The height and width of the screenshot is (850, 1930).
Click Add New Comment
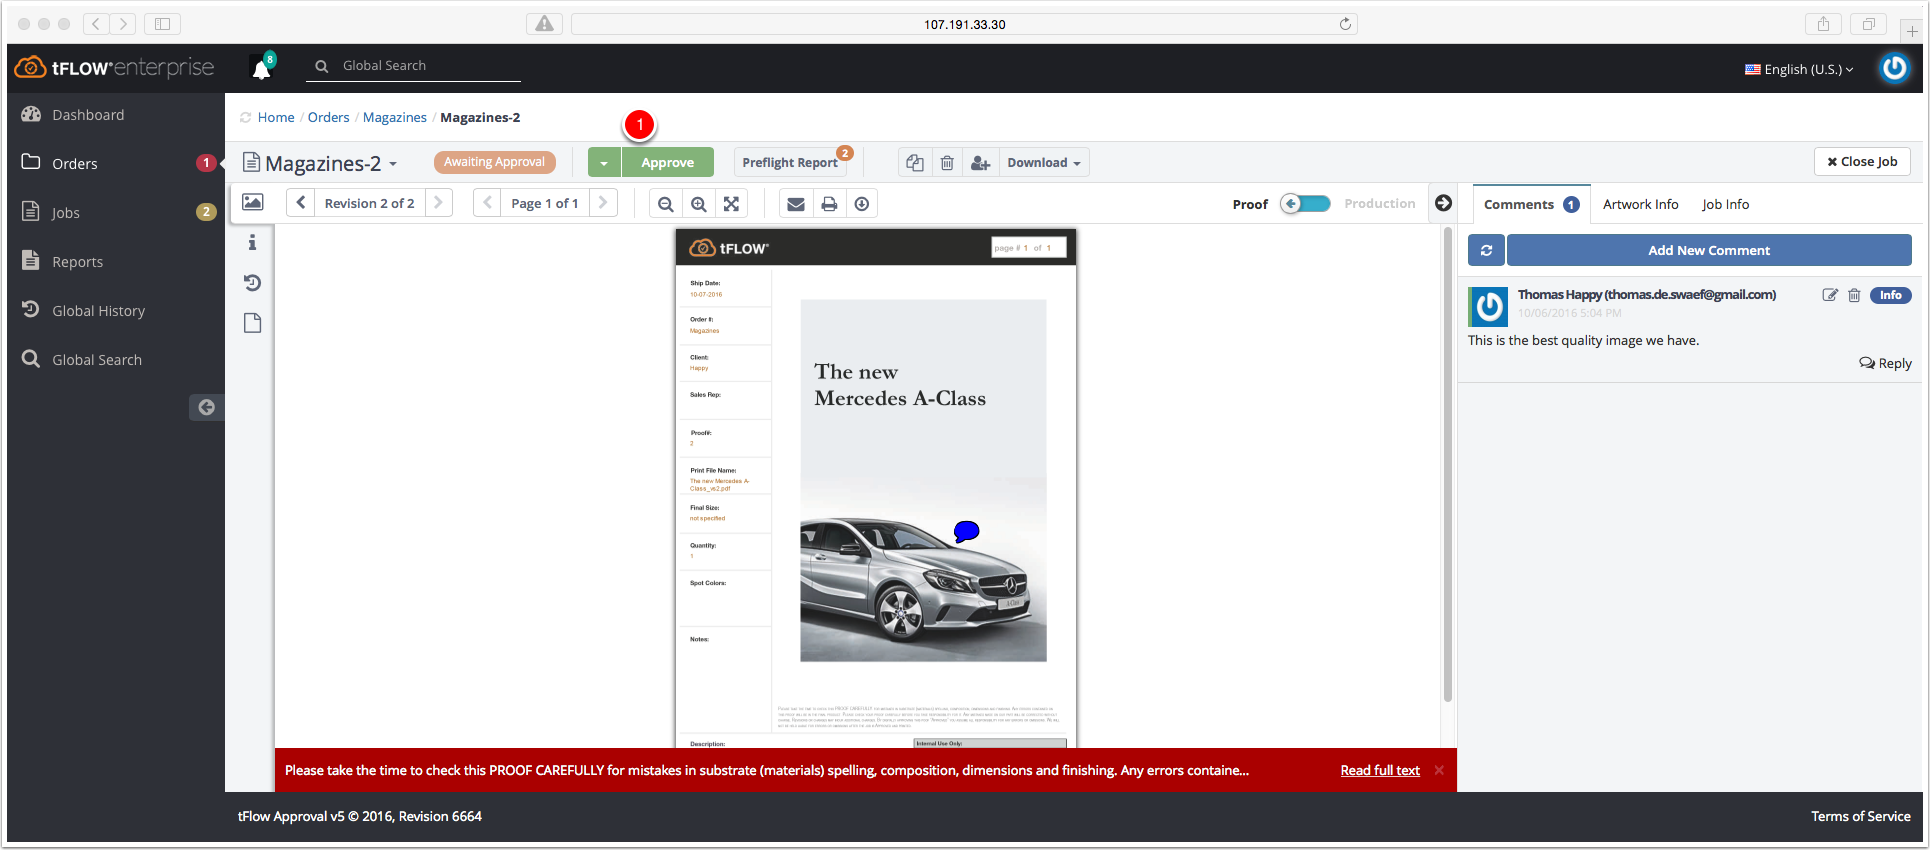click(1709, 250)
